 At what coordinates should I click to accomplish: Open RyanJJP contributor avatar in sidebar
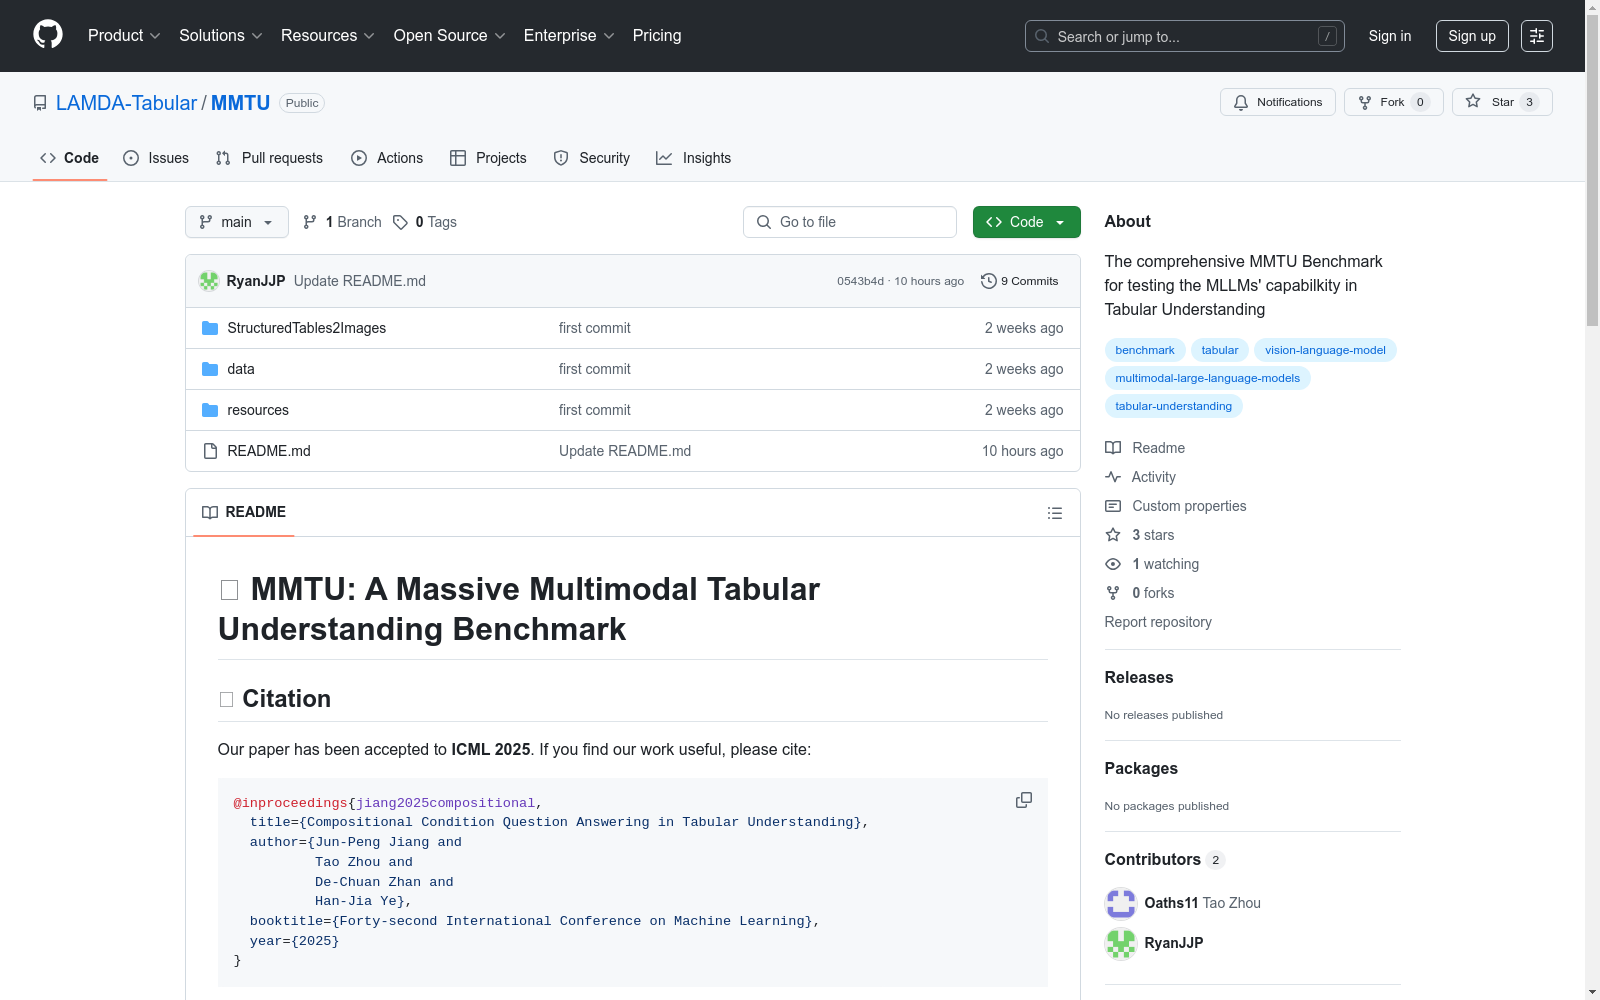(x=1121, y=943)
